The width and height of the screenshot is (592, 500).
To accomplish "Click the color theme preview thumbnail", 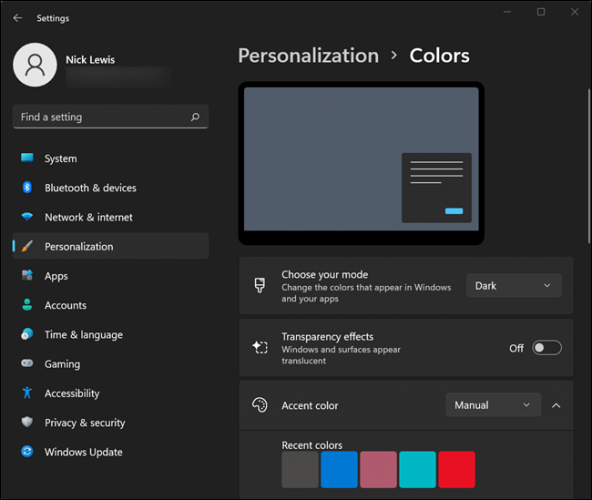I will click(x=361, y=163).
